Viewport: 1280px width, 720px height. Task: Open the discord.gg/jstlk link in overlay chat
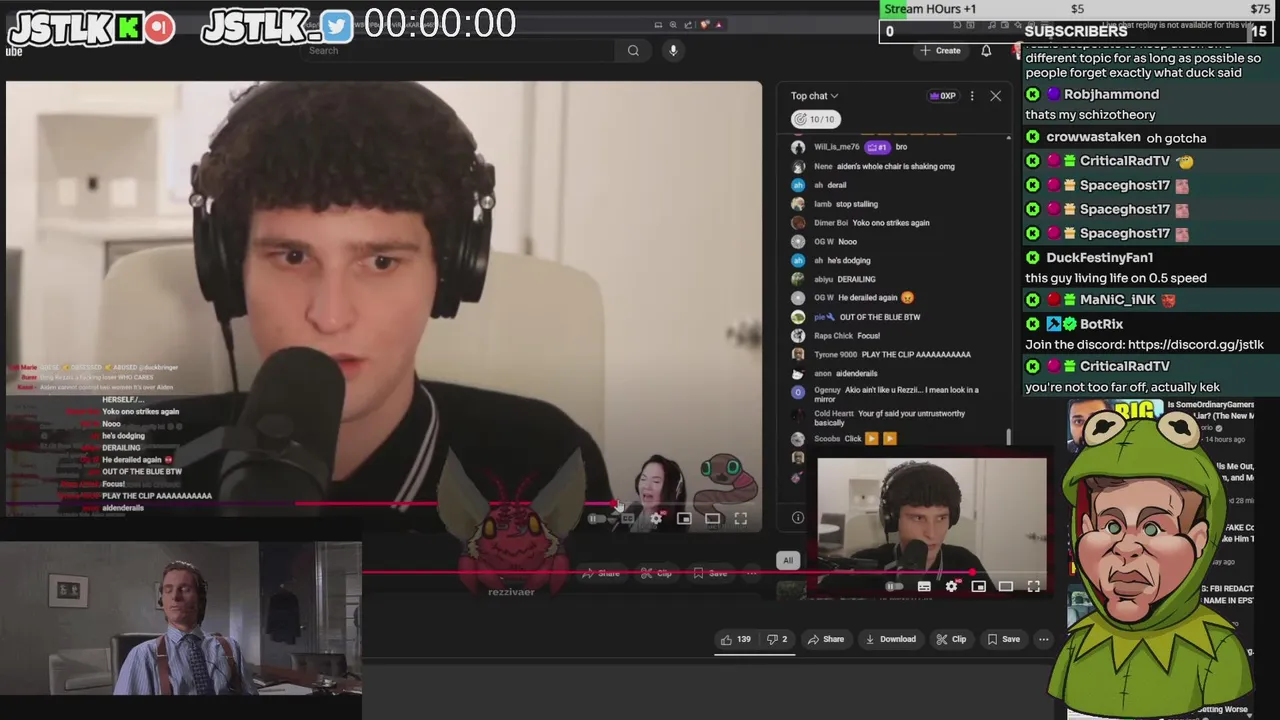[1195, 344]
